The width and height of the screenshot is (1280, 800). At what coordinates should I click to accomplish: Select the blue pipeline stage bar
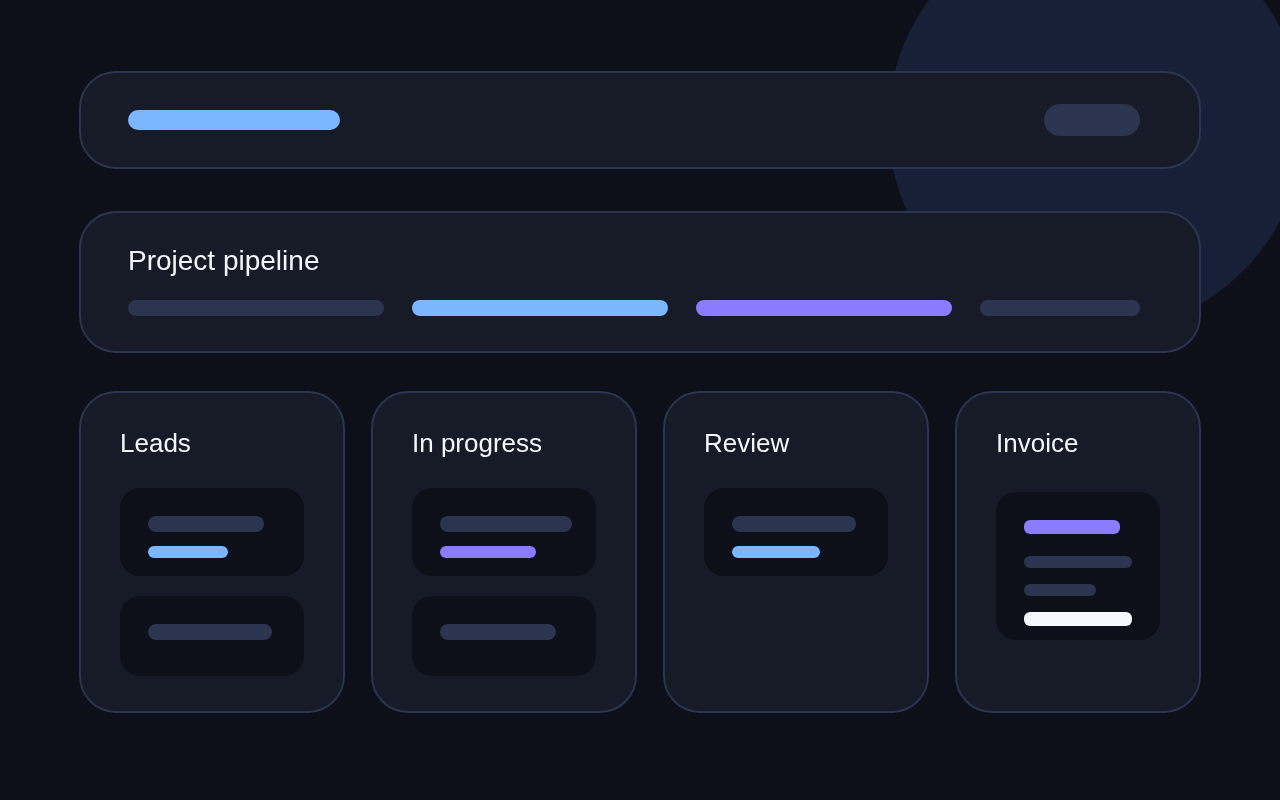click(x=540, y=308)
